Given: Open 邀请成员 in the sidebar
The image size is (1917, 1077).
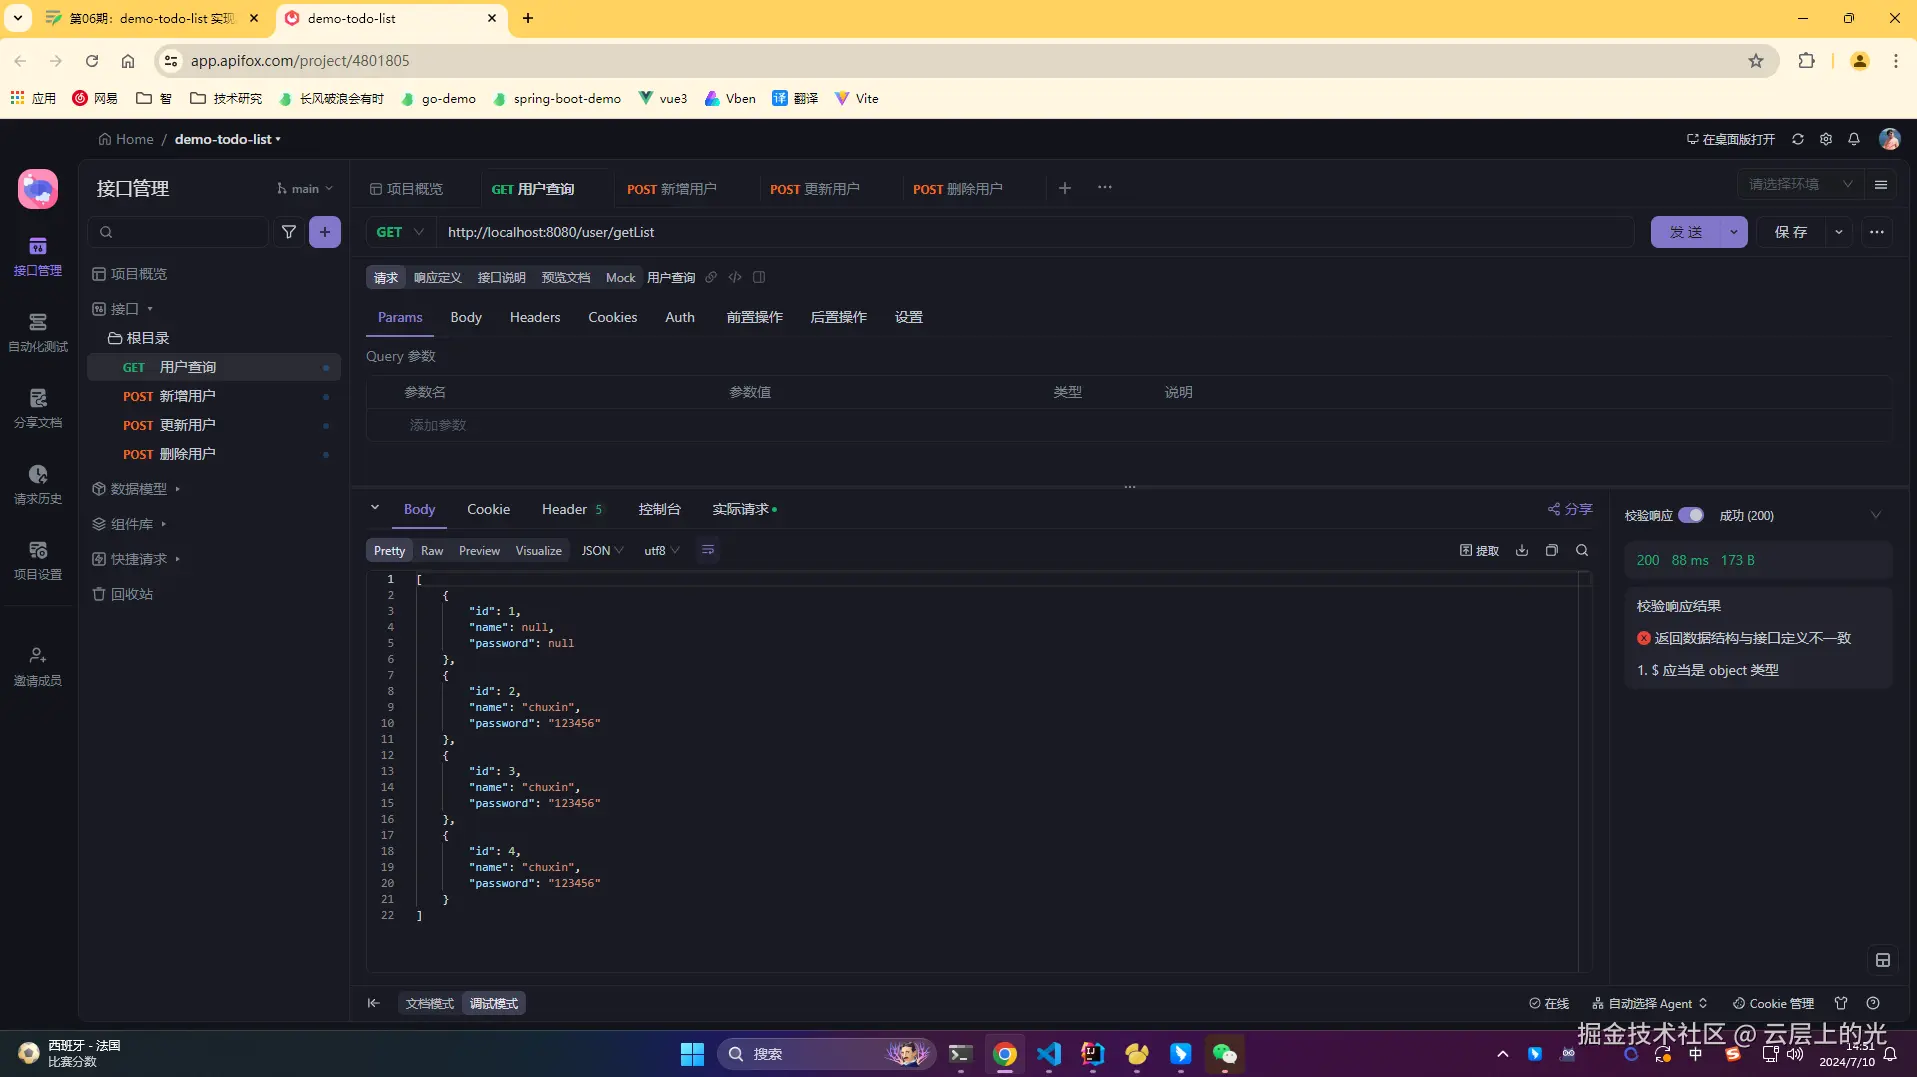Looking at the screenshot, I should 38,666.
